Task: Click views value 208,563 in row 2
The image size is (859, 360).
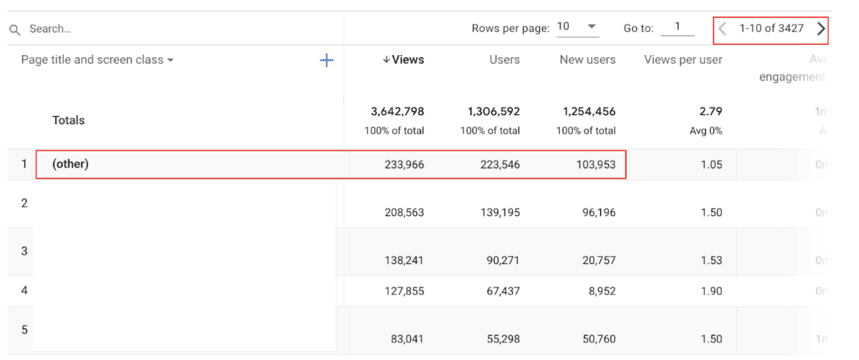Action: [404, 212]
